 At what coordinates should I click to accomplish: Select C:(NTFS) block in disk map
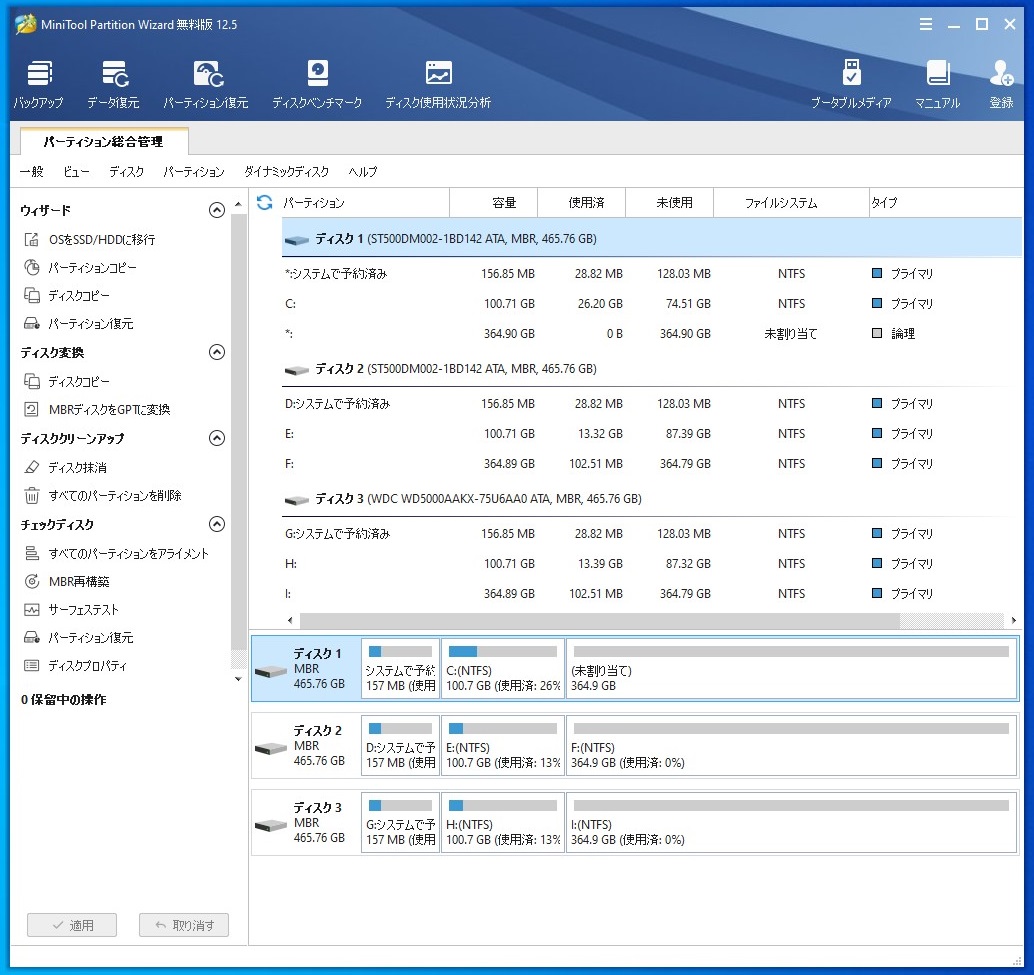click(x=503, y=668)
